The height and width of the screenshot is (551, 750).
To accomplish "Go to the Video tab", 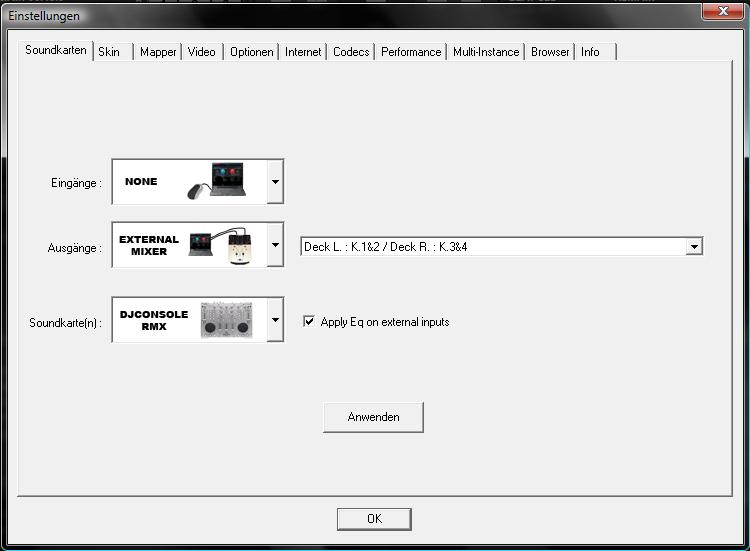I will click(x=201, y=52).
